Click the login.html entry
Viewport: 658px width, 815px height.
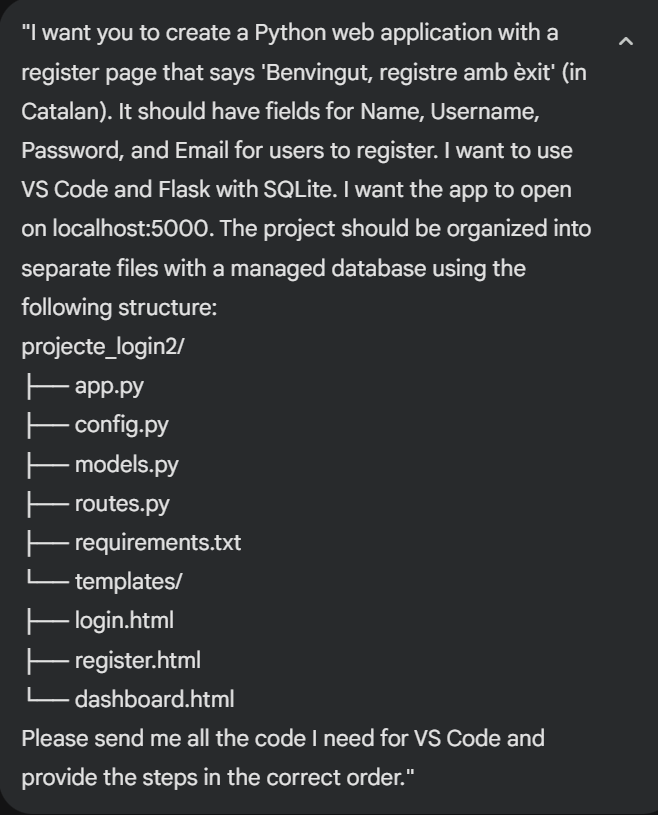point(124,621)
